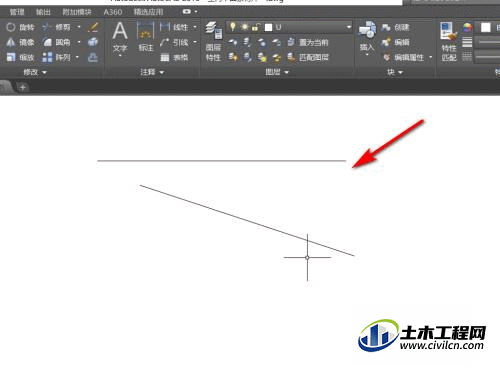The image size is (500, 375).
Task: Click the linetype icon in properties panel
Action: click(x=467, y=57)
